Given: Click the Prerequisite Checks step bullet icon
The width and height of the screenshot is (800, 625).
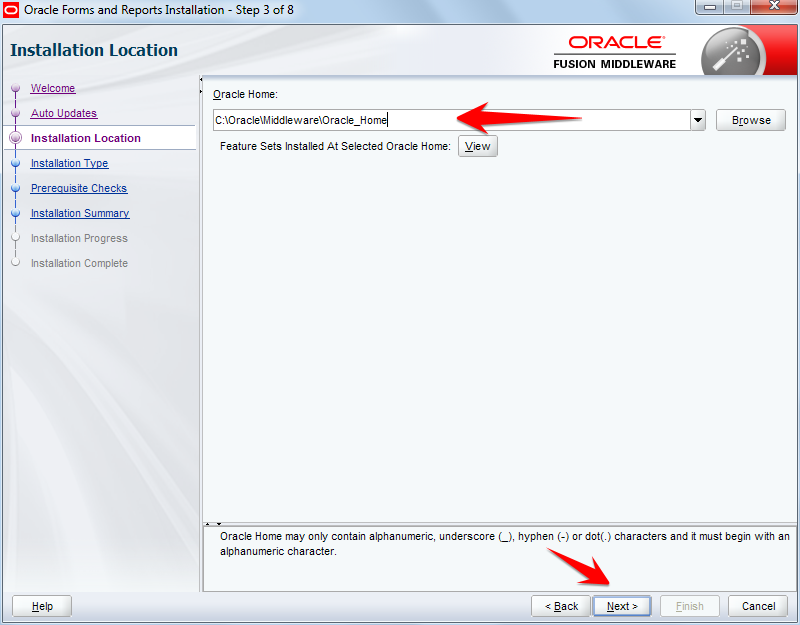Looking at the screenshot, I should [x=16, y=188].
